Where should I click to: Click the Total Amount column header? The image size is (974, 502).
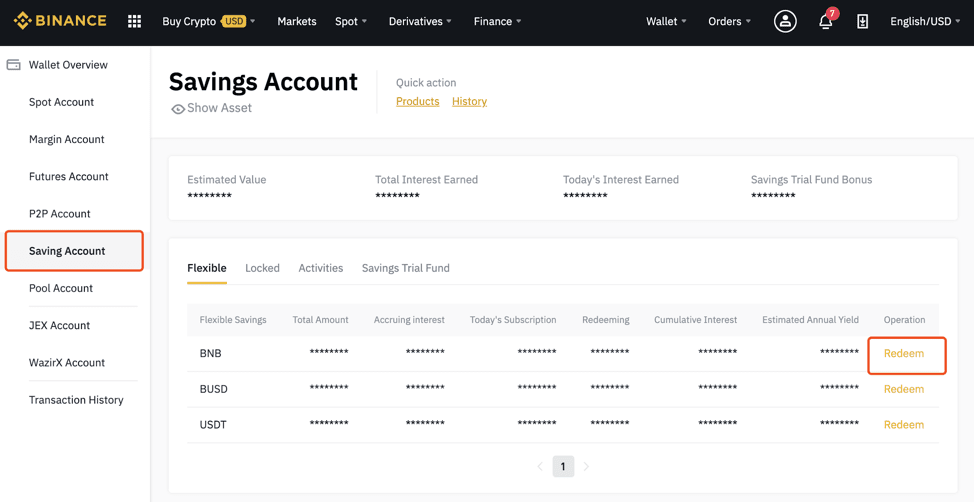[321, 320]
